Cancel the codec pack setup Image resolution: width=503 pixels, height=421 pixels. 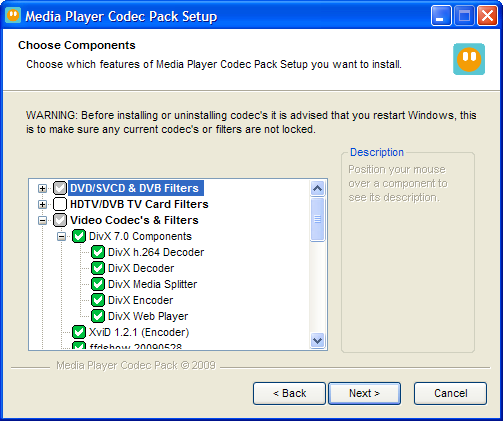point(450,393)
